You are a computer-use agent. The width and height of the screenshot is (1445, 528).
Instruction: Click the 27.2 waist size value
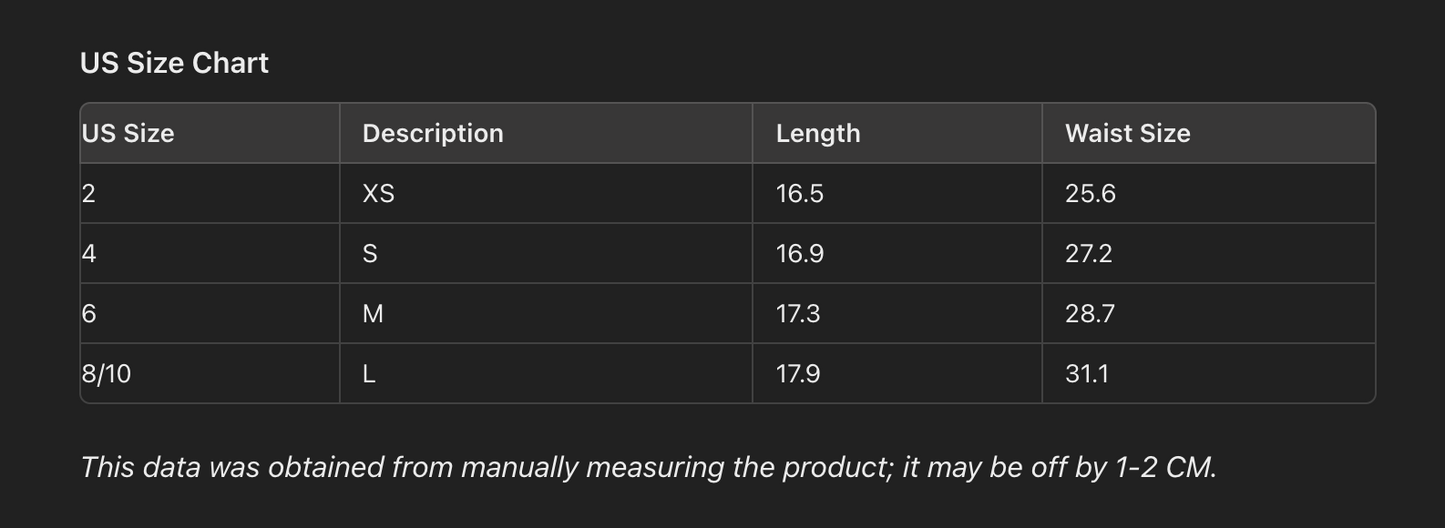pos(1088,253)
